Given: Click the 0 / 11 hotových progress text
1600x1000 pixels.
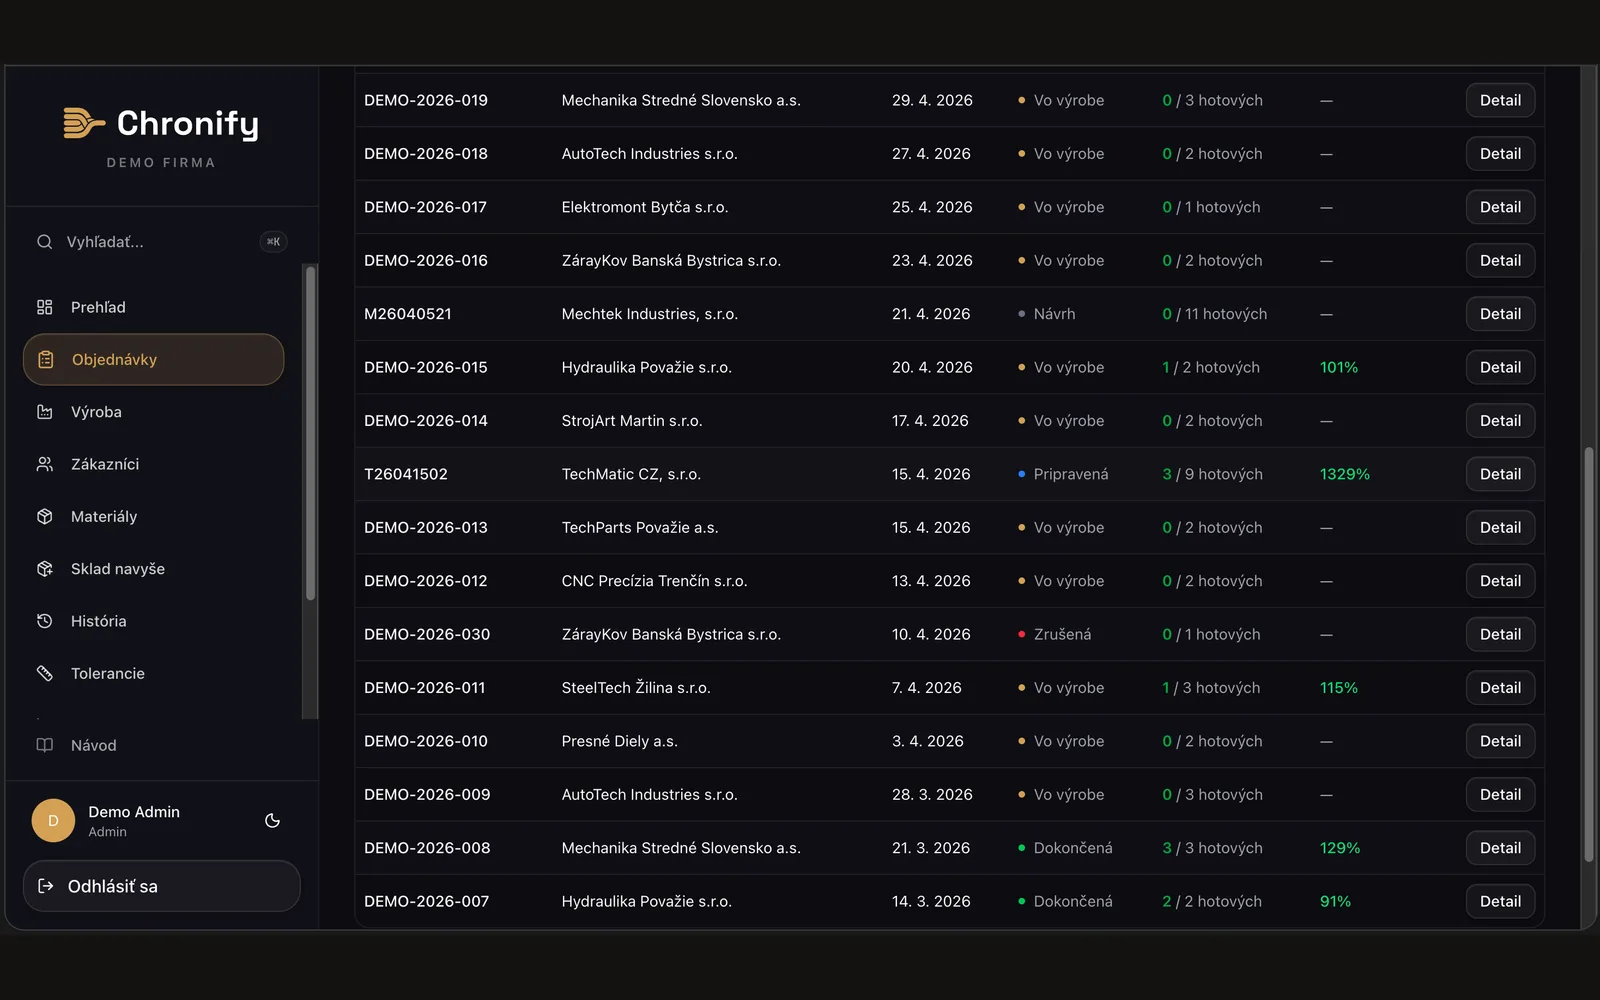Looking at the screenshot, I should [x=1214, y=314].
